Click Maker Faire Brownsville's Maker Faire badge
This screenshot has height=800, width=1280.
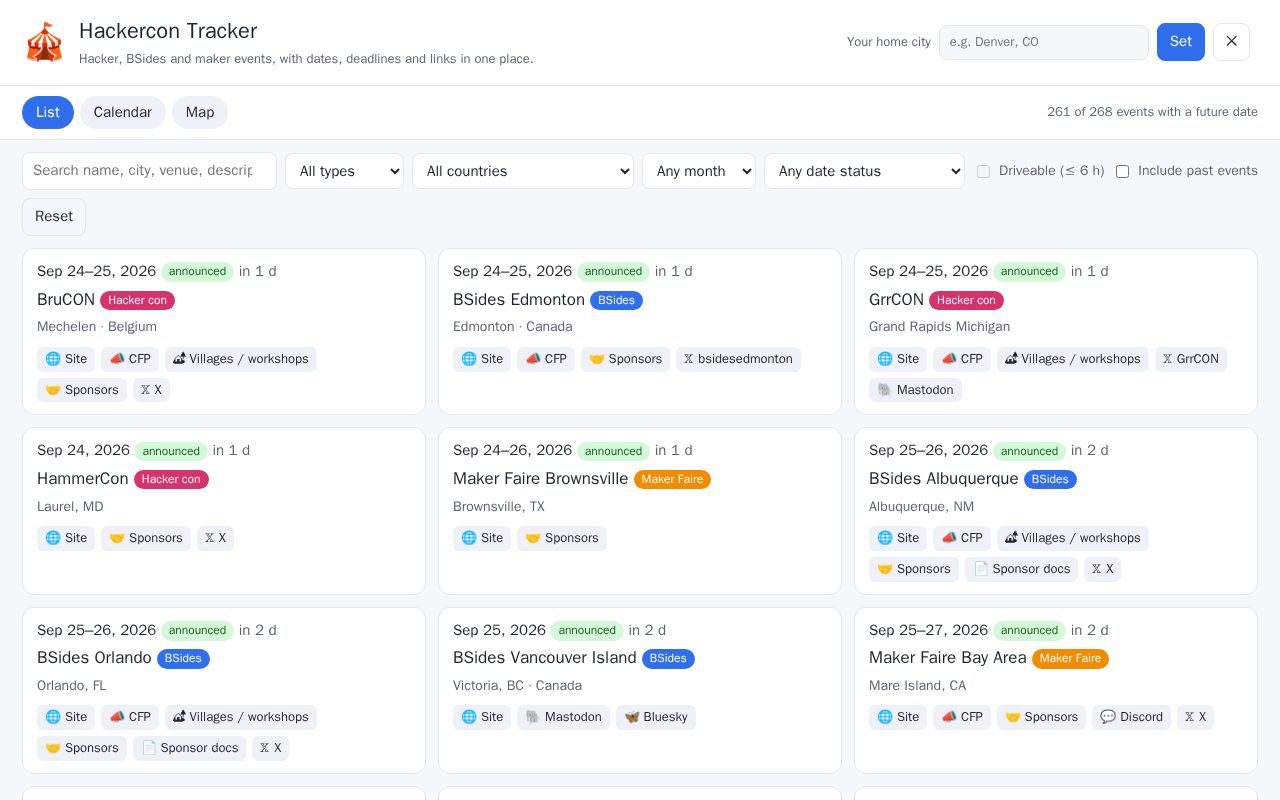click(x=672, y=479)
